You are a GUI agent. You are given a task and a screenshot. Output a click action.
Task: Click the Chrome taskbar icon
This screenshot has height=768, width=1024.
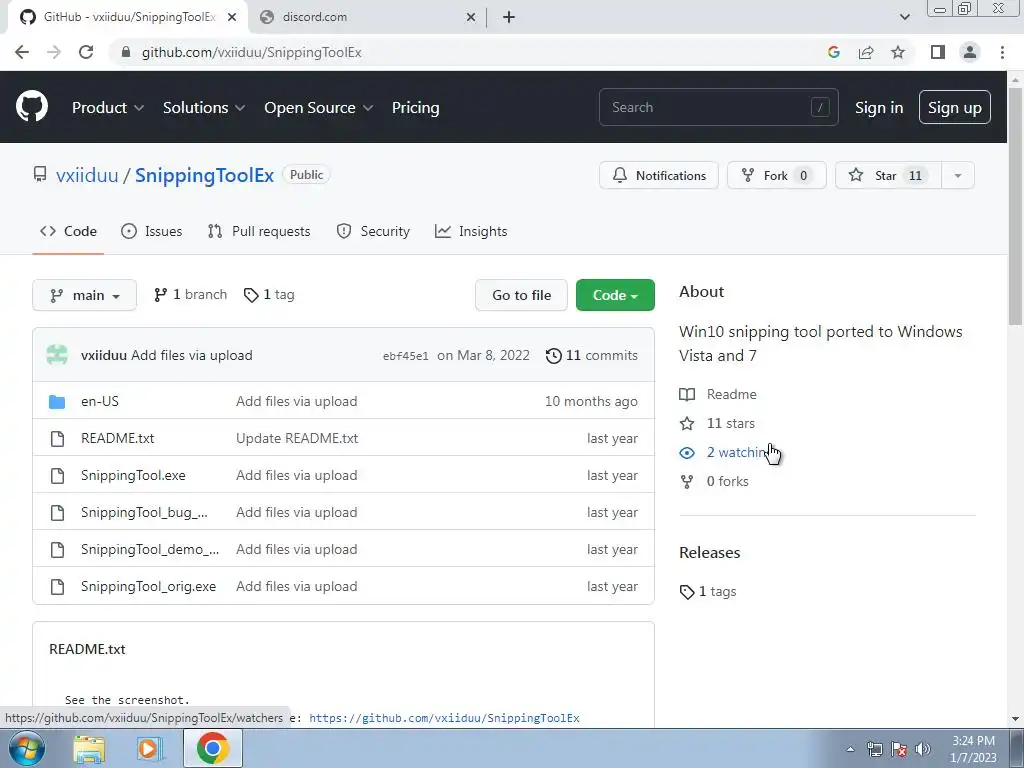click(x=213, y=748)
